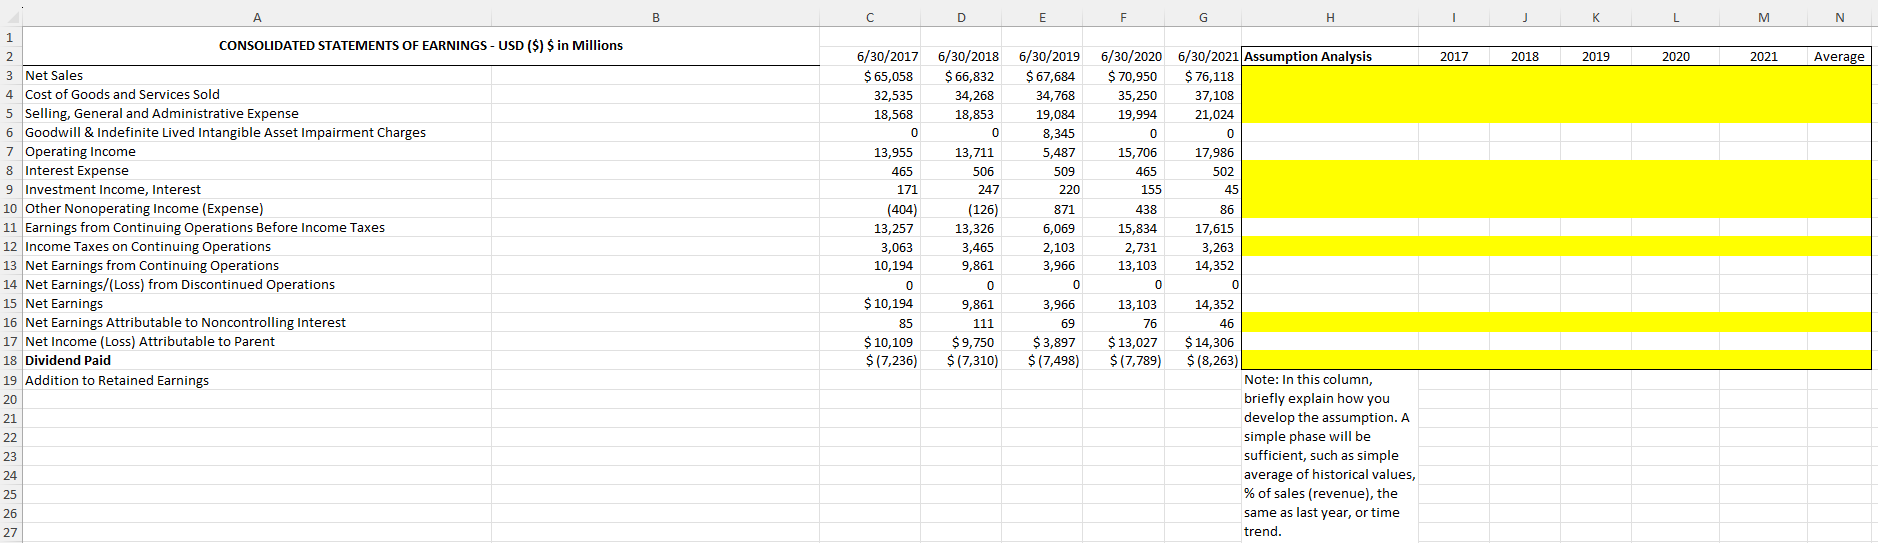The height and width of the screenshot is (543, 1878).
Task: Select the 6/30/2019 date header cell
Action: click(x=1041, y=56)
